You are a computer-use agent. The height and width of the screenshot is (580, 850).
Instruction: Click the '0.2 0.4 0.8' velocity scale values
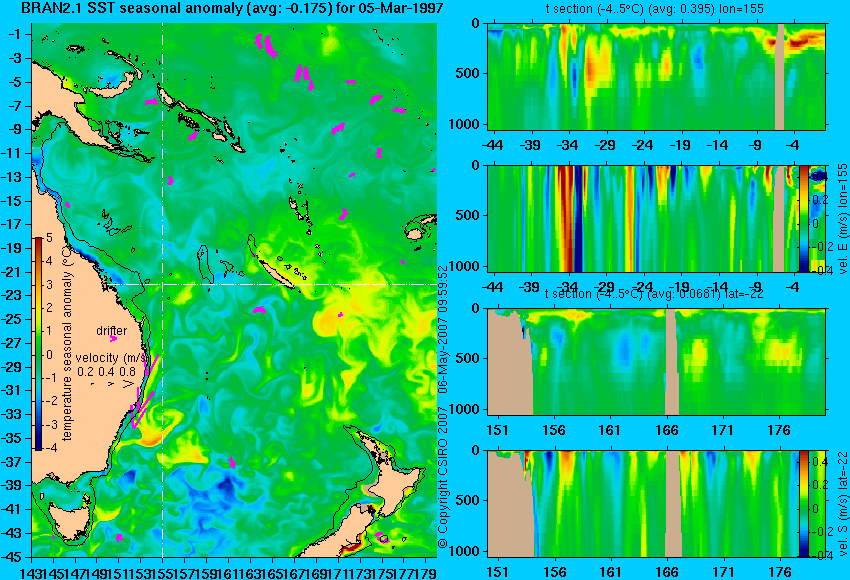106,372
